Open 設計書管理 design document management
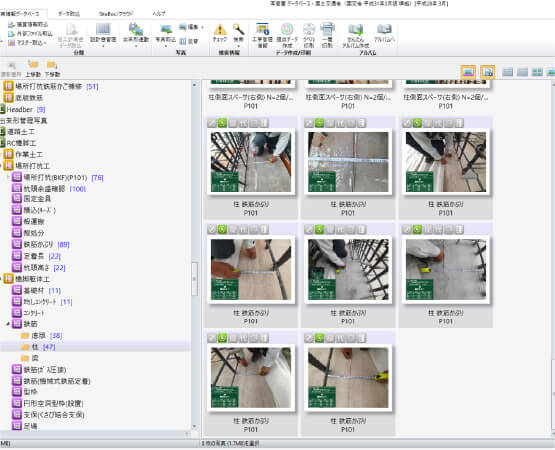 (x=103, y=33)
